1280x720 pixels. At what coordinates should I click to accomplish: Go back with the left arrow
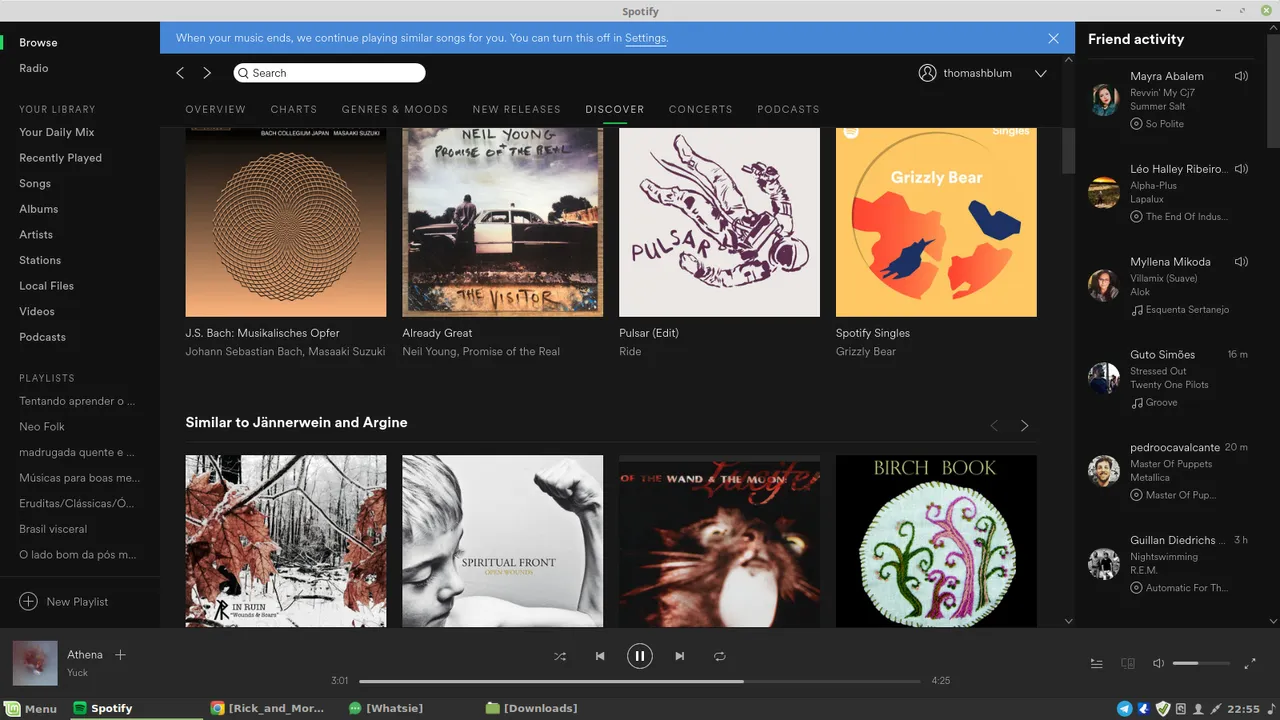[180, 73]
